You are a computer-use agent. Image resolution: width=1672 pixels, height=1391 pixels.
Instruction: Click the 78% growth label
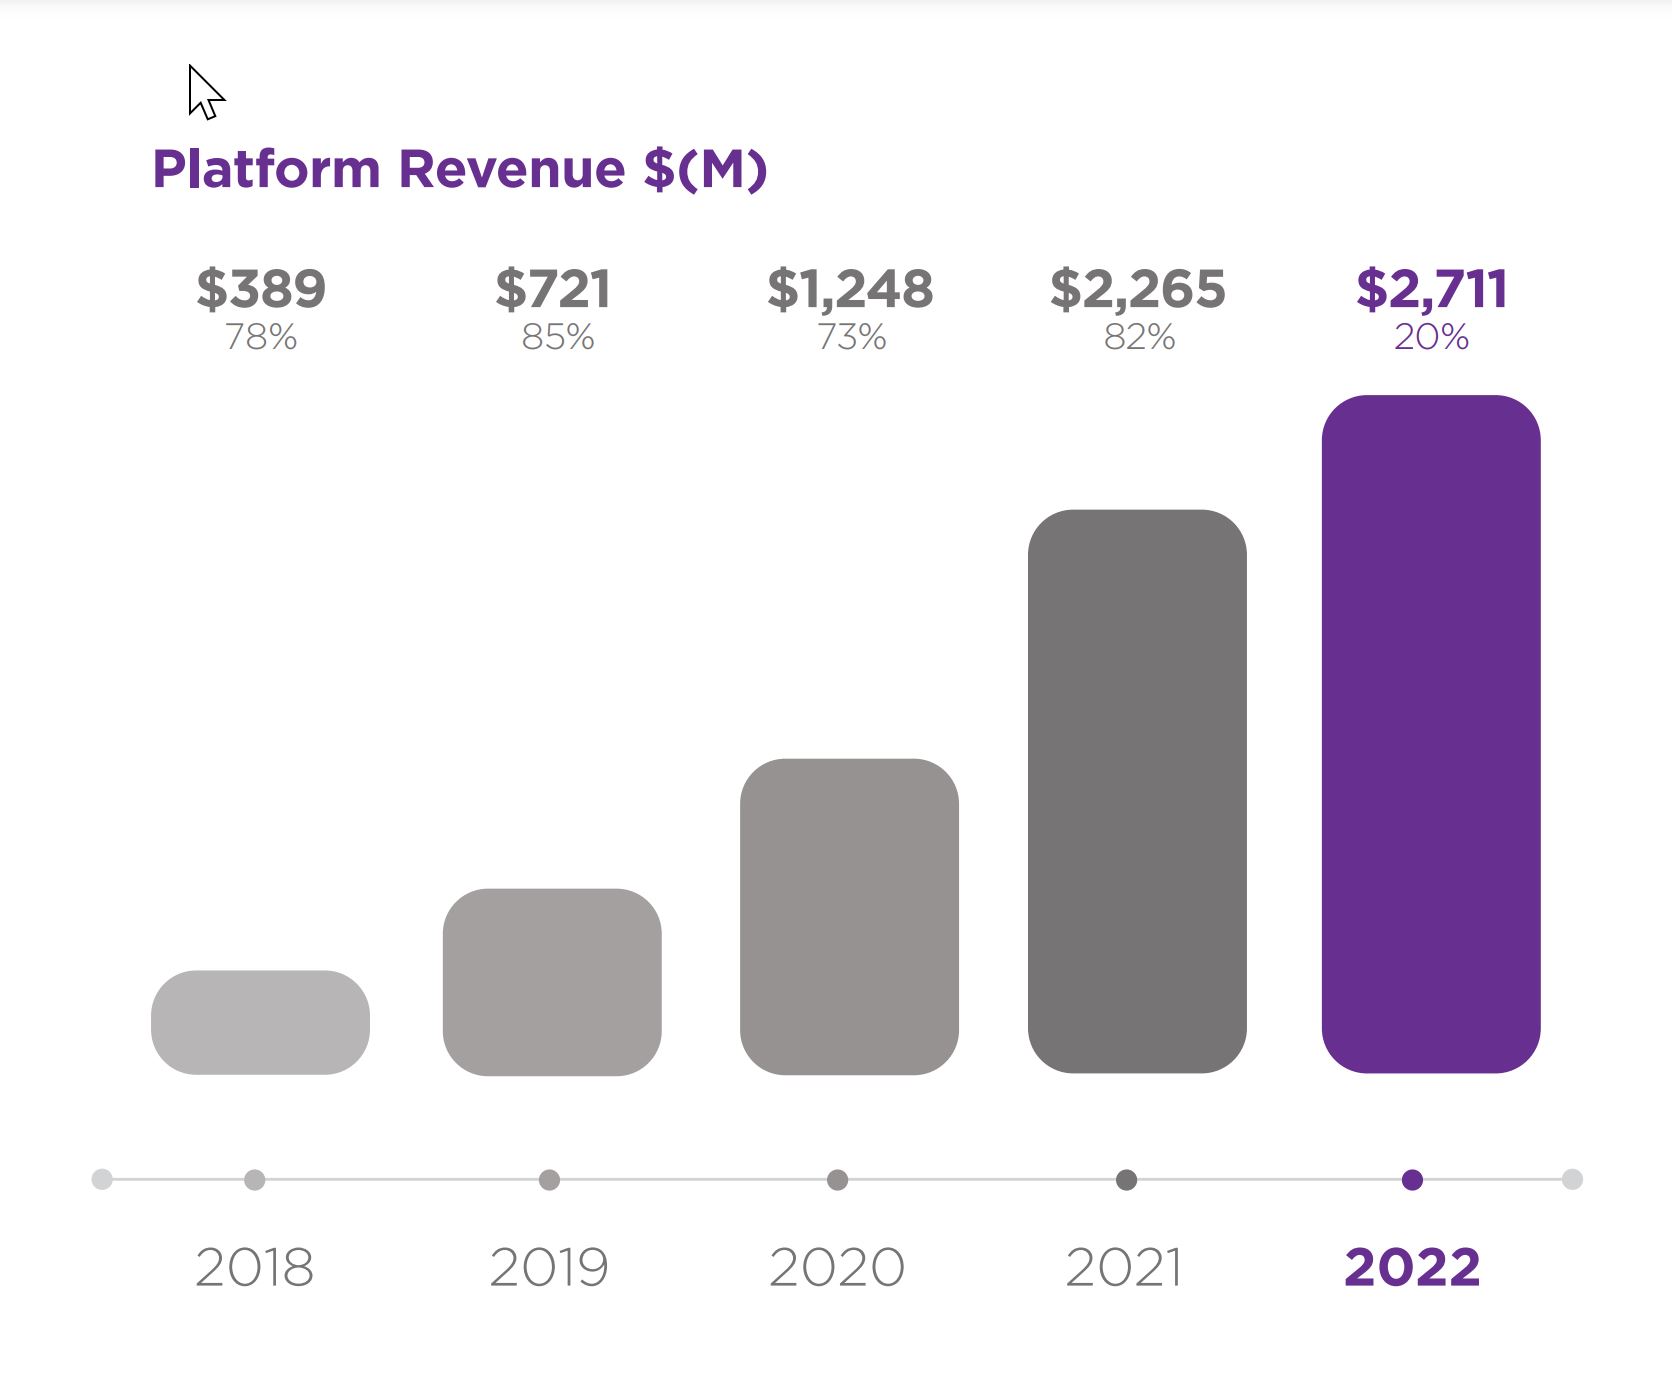[261, 337]
